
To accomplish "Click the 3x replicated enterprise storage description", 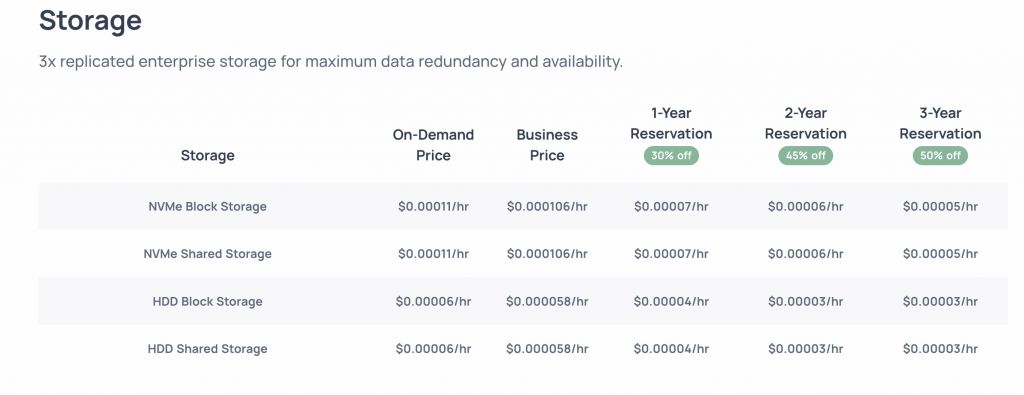I will click(330, 61).
